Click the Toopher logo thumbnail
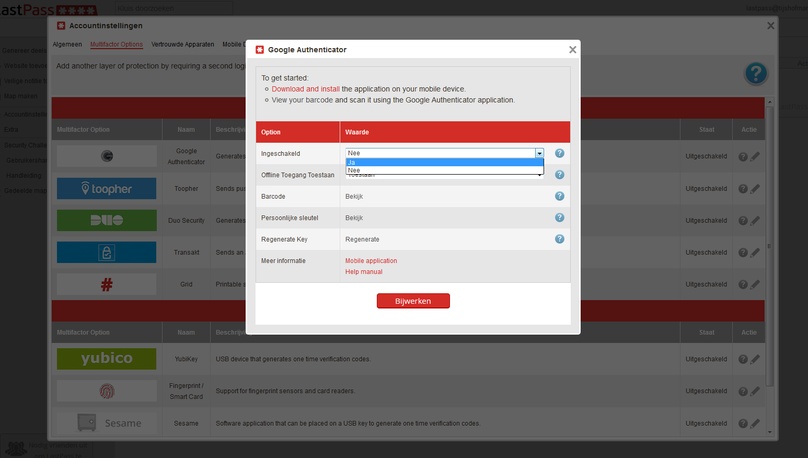 (106, 188)
